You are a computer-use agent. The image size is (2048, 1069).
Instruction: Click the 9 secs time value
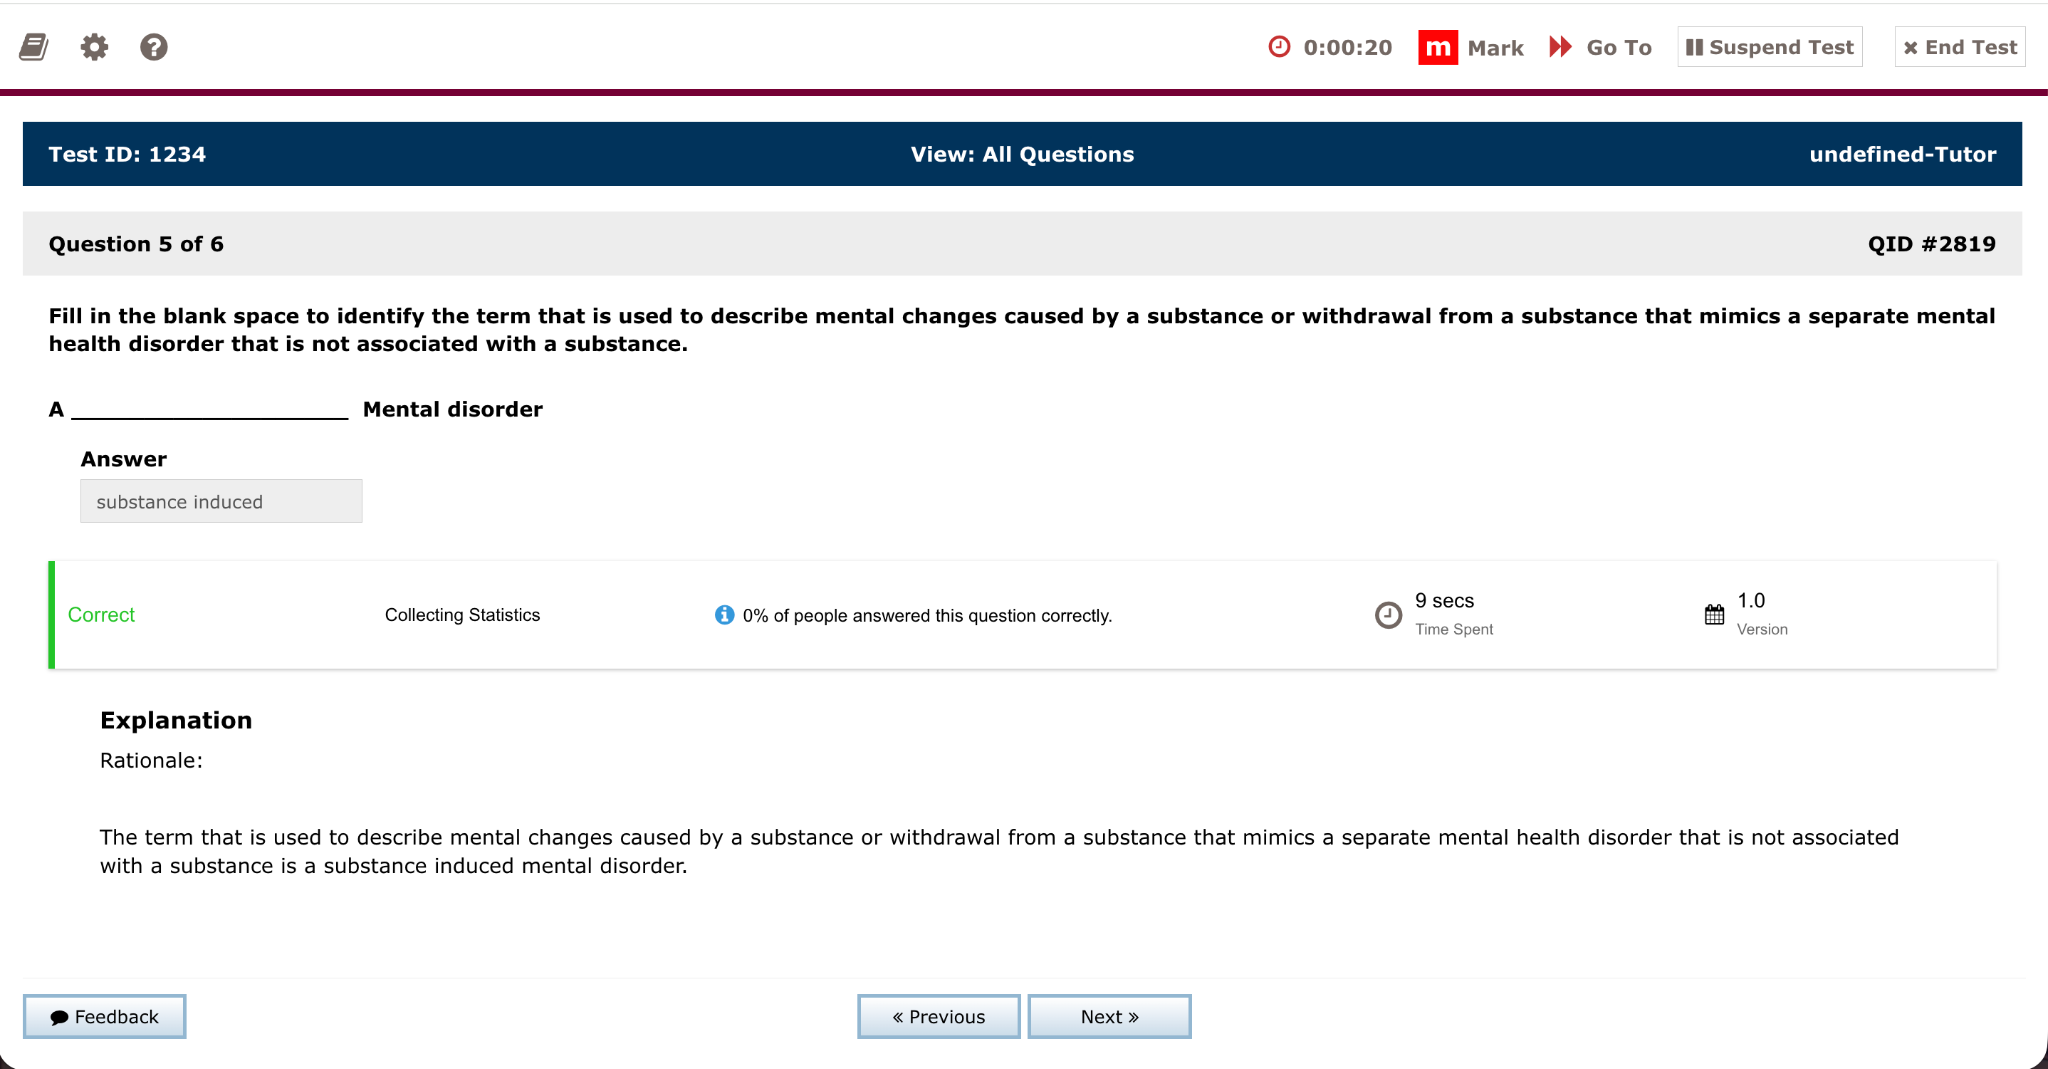pyautogui.click(x=1444, y=600)
